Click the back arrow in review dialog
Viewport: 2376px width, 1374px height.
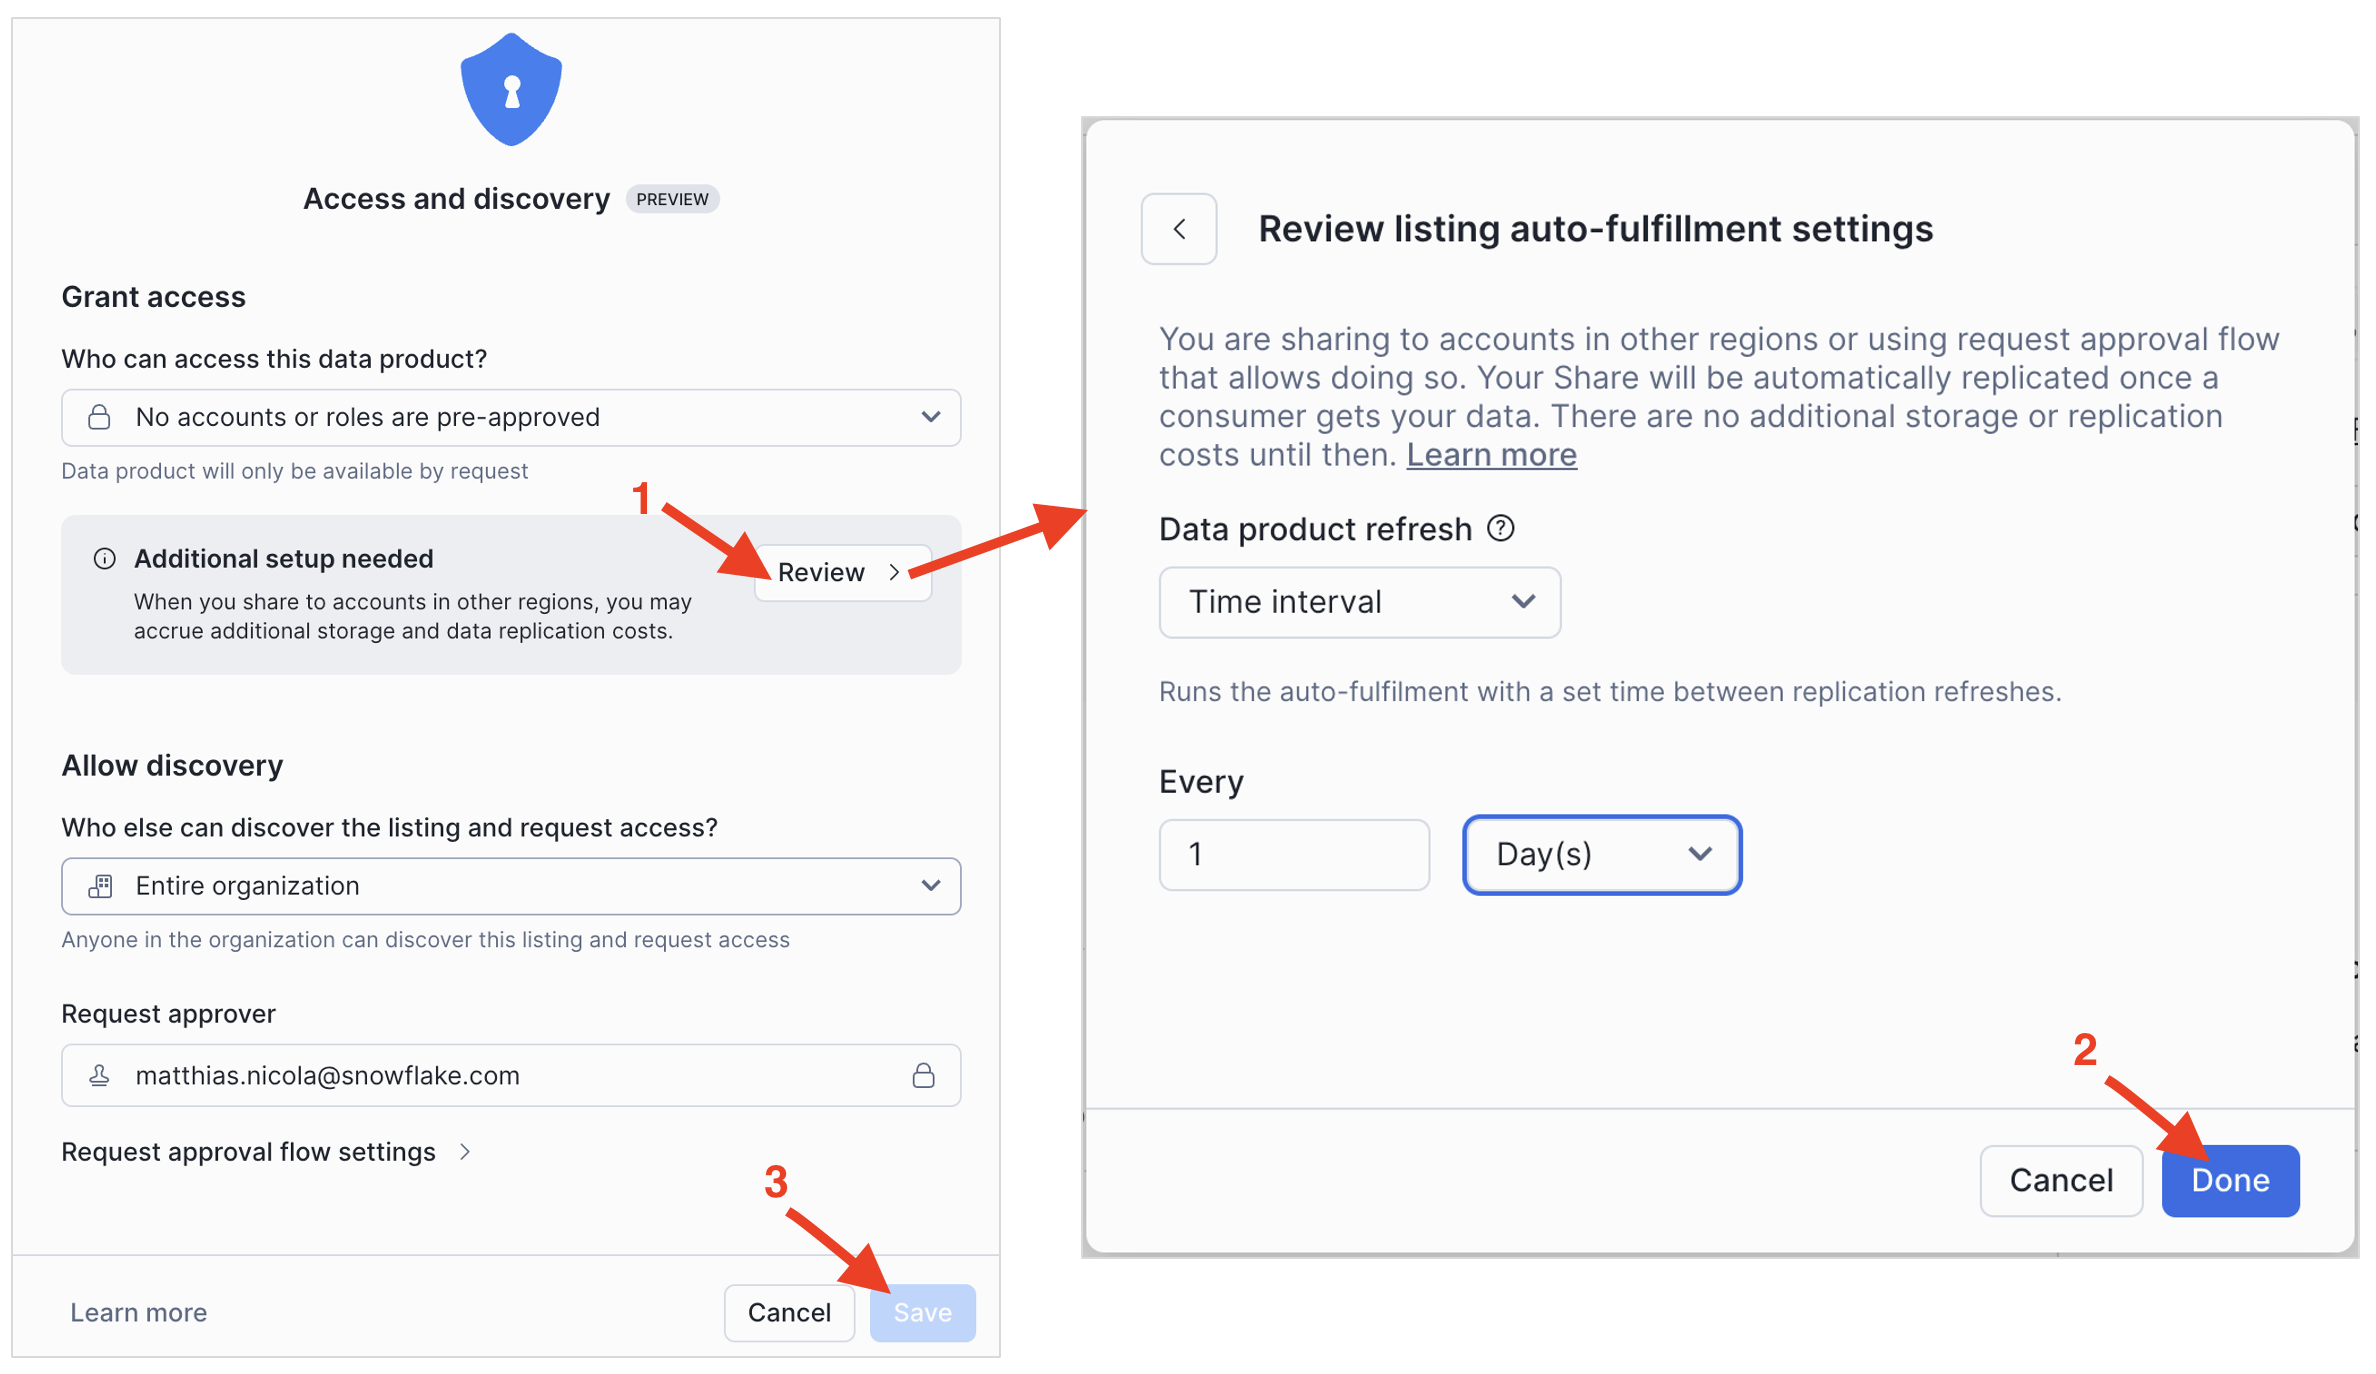pos(1179,229)
